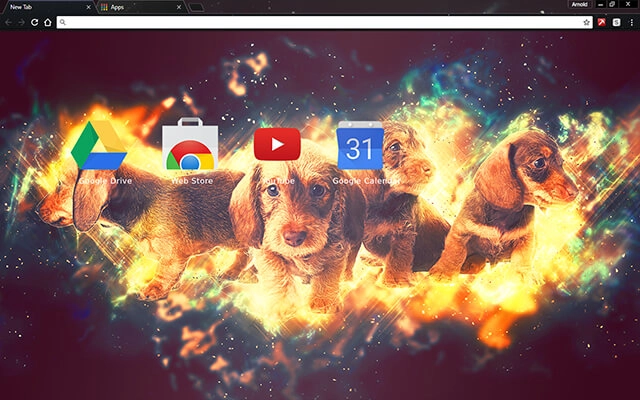Open the Chrome three-dot menu
Image resolution: width=640 pixels, height=400 pixels.
[x=631, y=22]
